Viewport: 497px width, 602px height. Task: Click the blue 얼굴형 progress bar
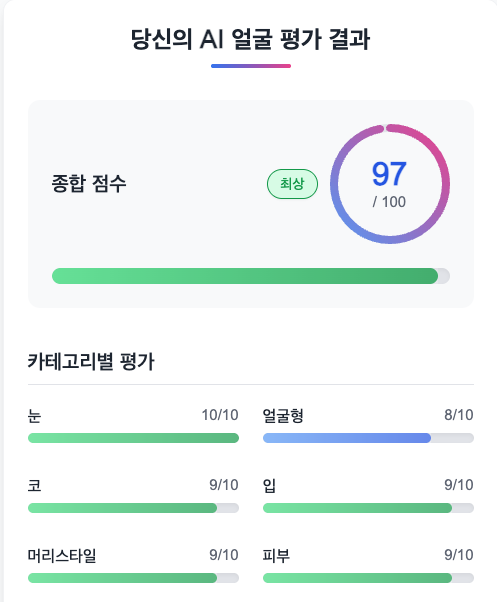pyautogui.click(x=368, y=438)
